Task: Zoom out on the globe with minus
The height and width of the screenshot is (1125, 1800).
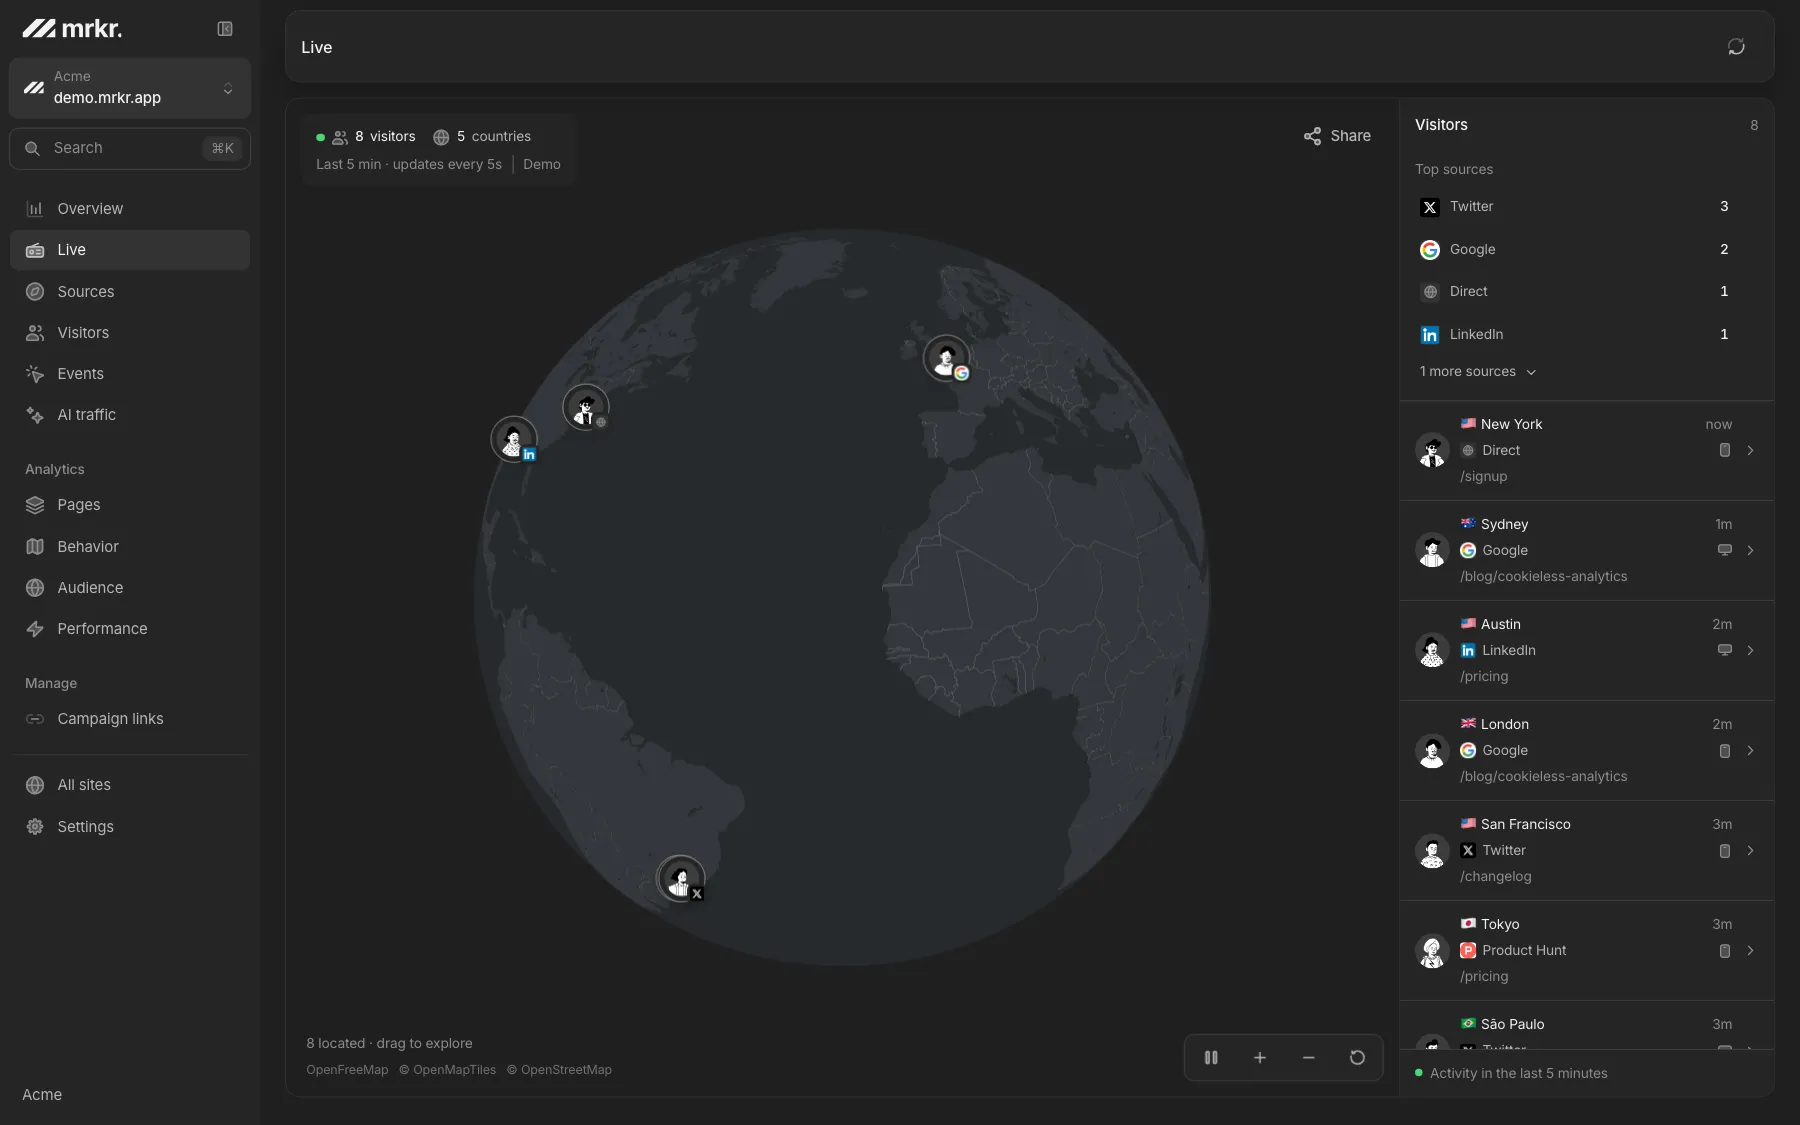Action: pyautogui.click(x=1308, y=1058)
